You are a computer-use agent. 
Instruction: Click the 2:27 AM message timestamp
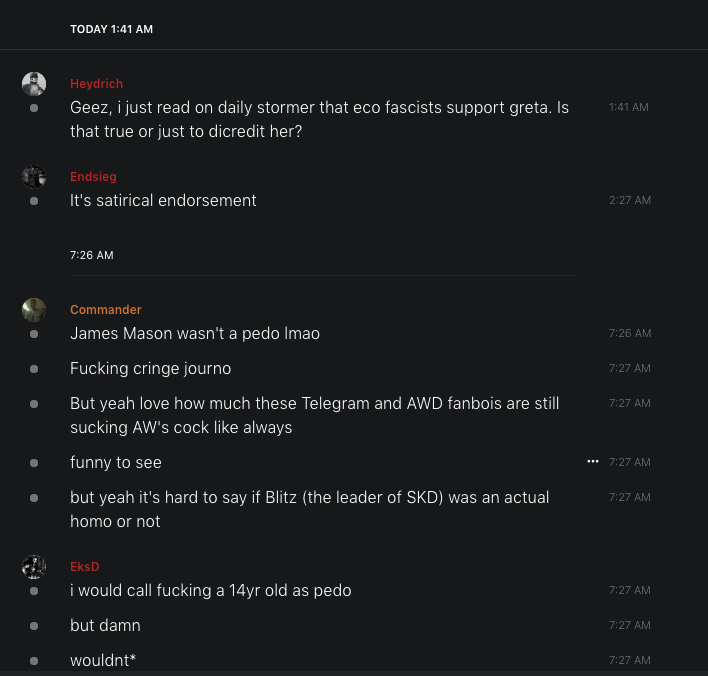click(x=629, y=201)
